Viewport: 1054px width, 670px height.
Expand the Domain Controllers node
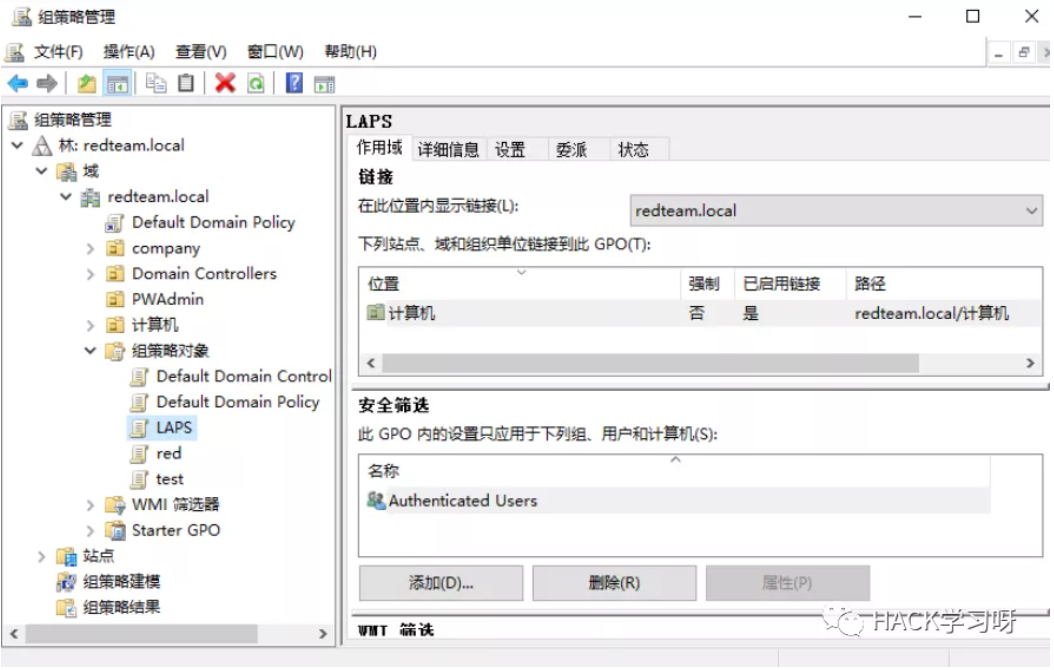tap(91, 275)
